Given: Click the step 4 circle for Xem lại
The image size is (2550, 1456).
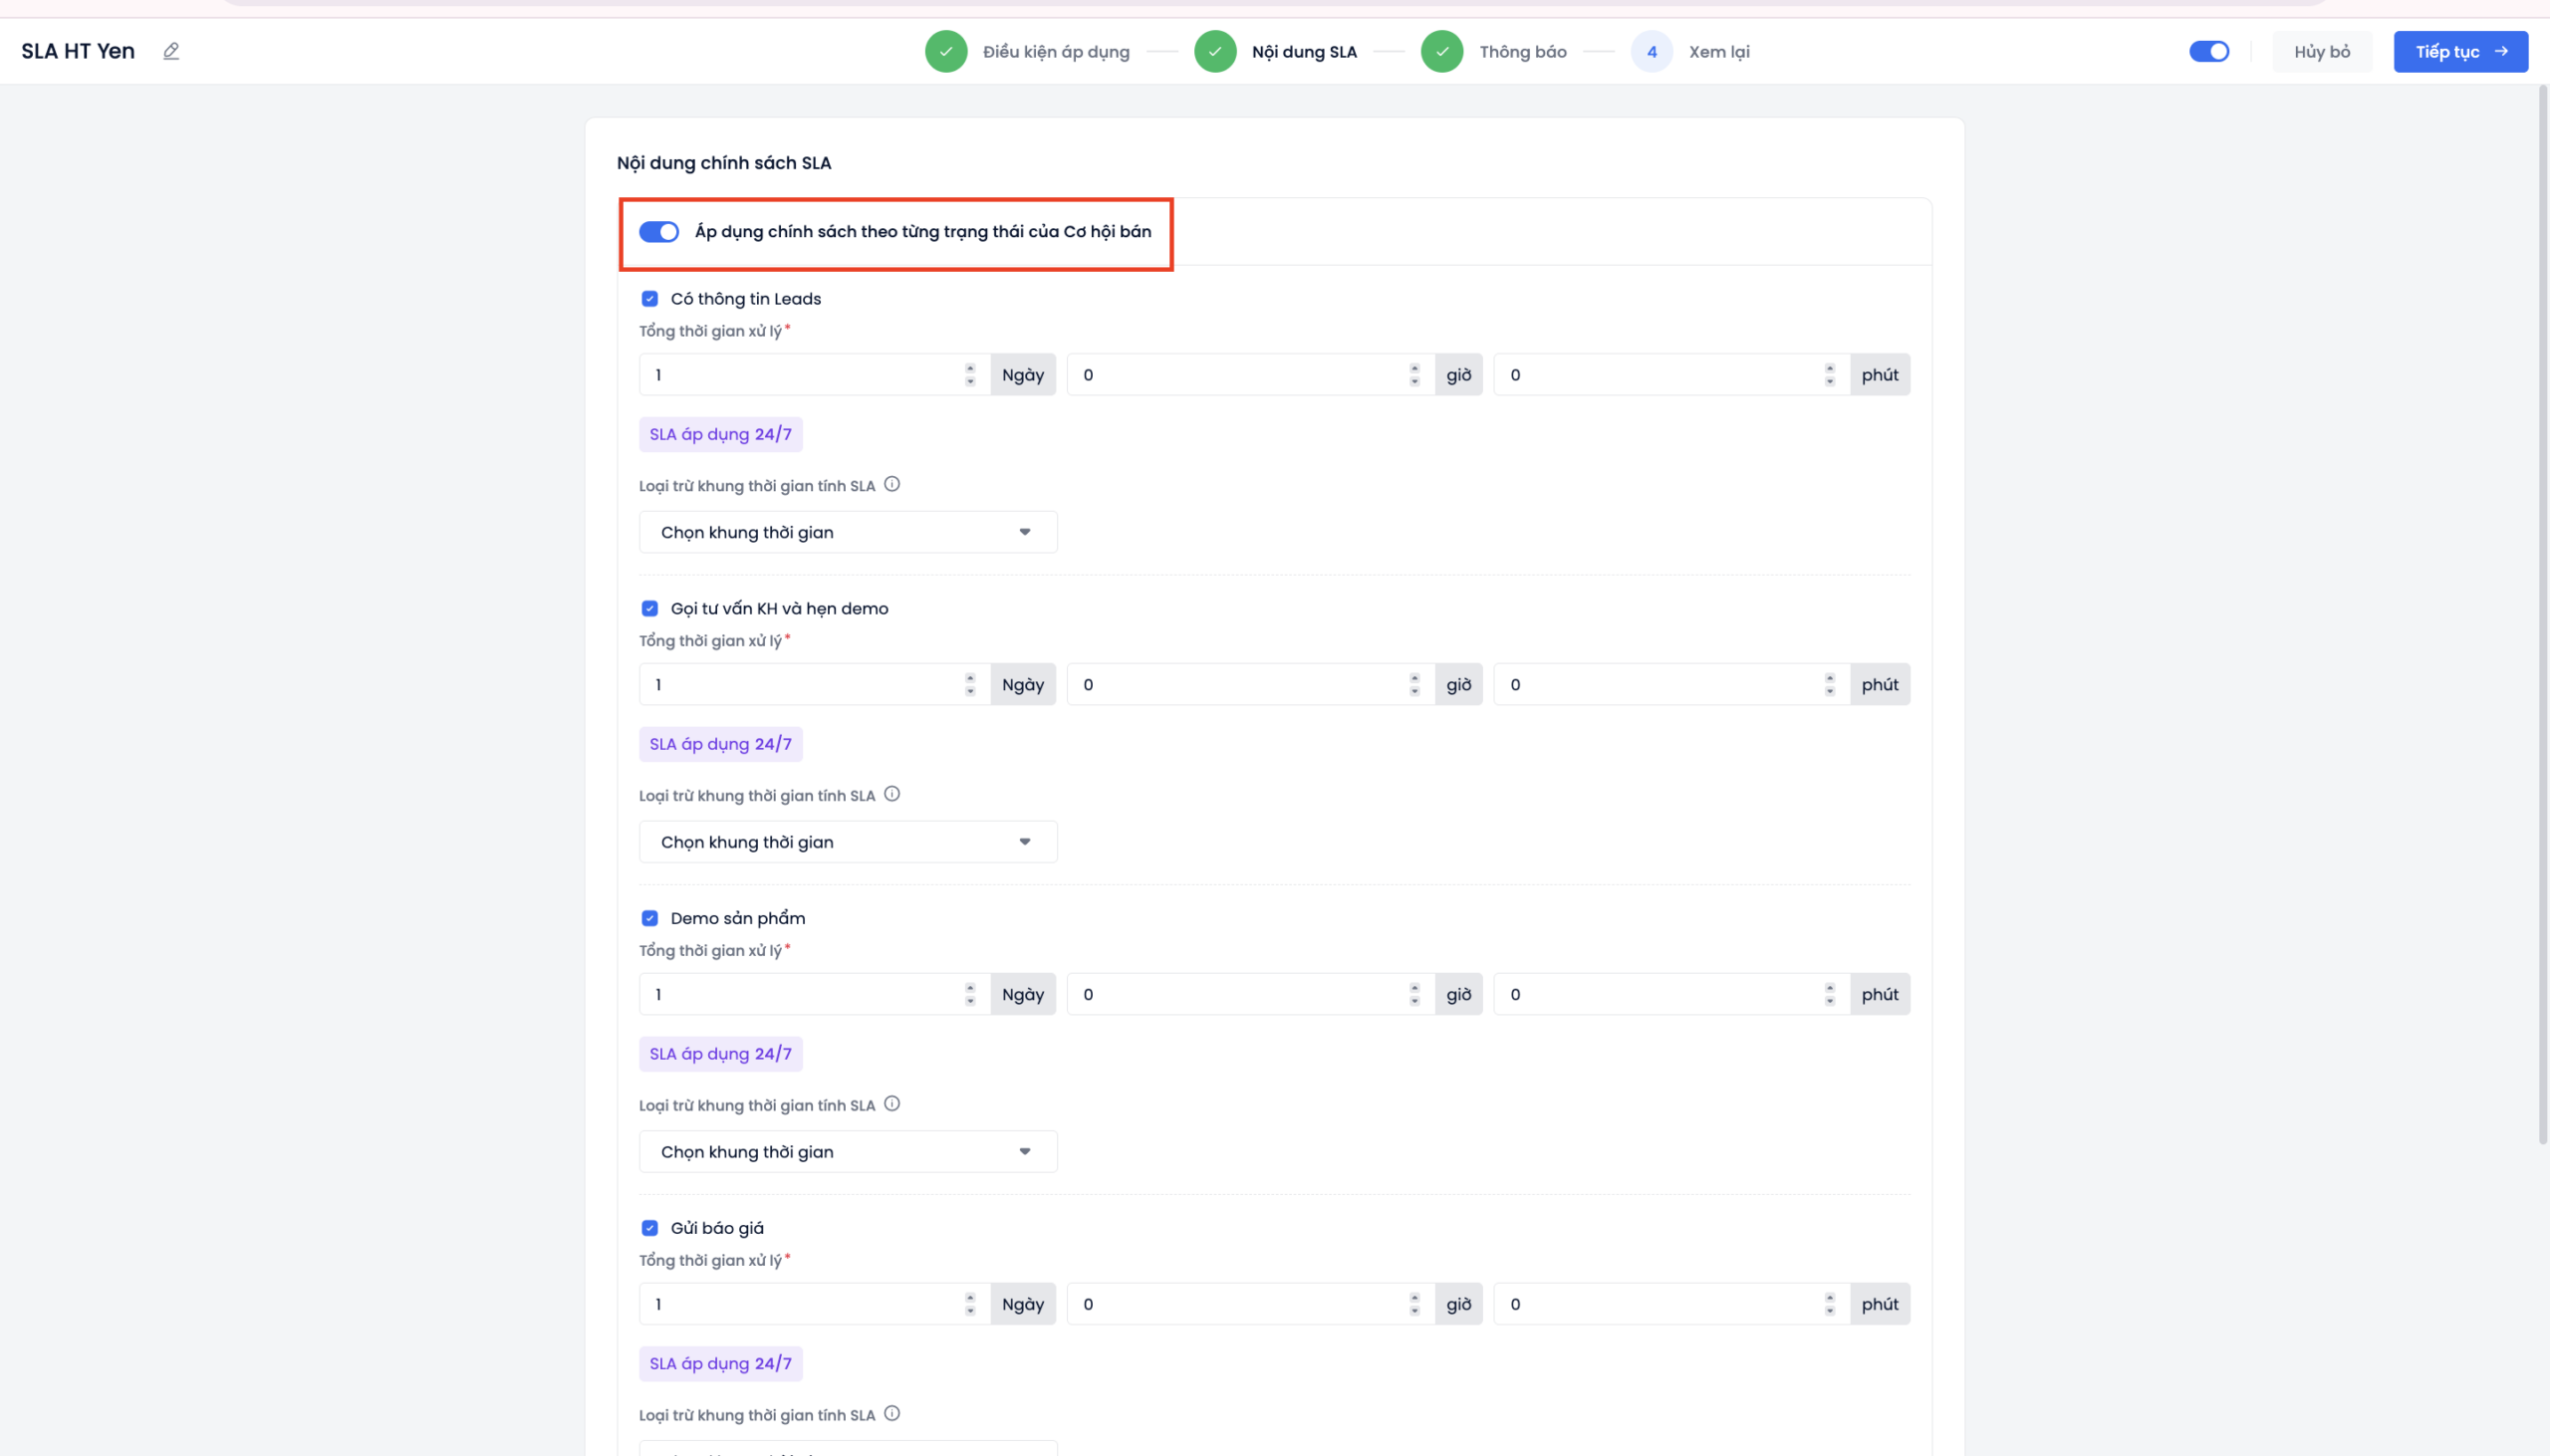Looking at the screenshot, I should pos(1651,52).
